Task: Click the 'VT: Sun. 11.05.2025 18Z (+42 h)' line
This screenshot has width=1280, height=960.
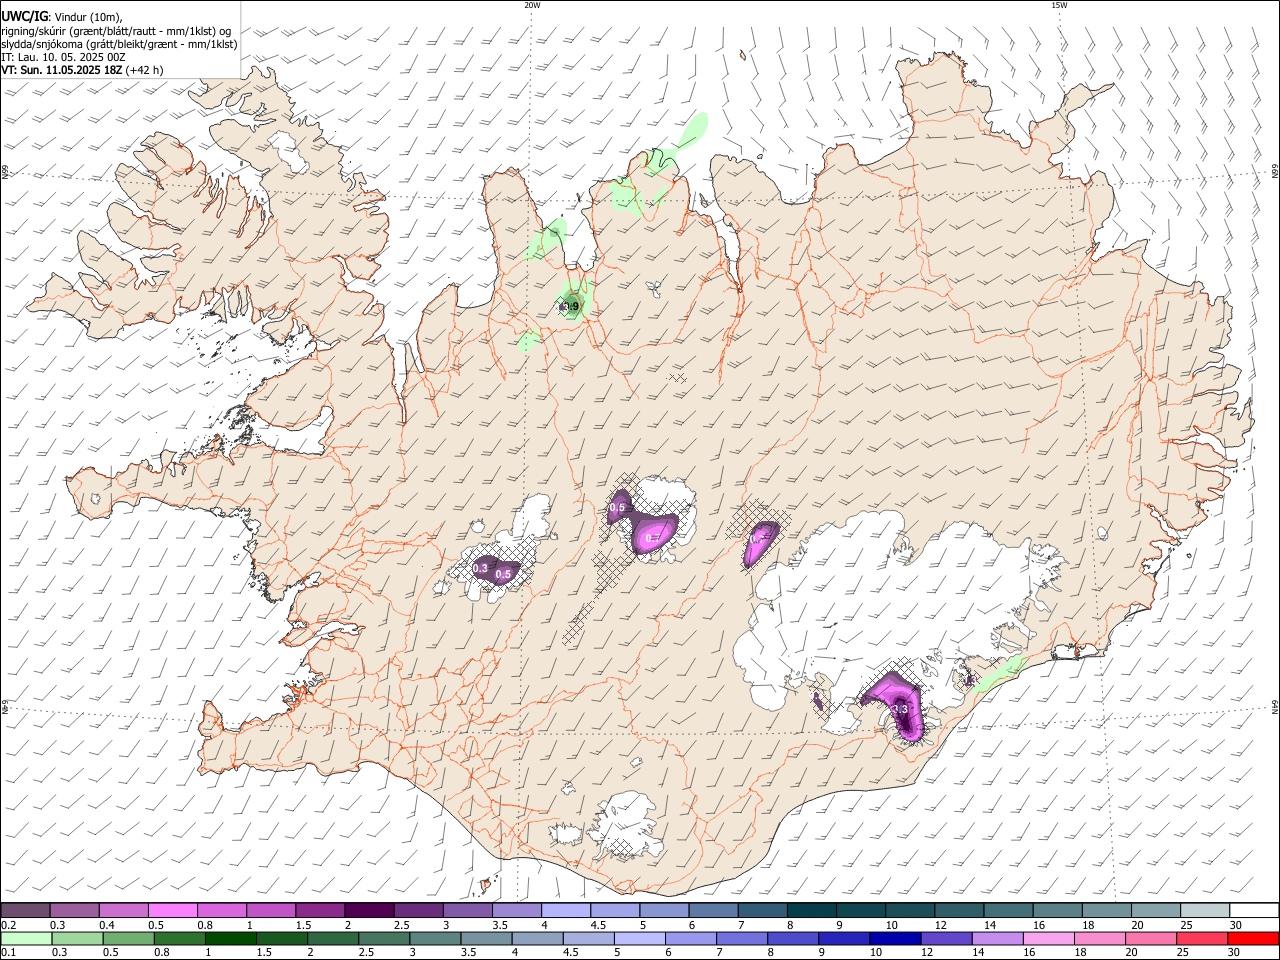Action: click(82, 70)
